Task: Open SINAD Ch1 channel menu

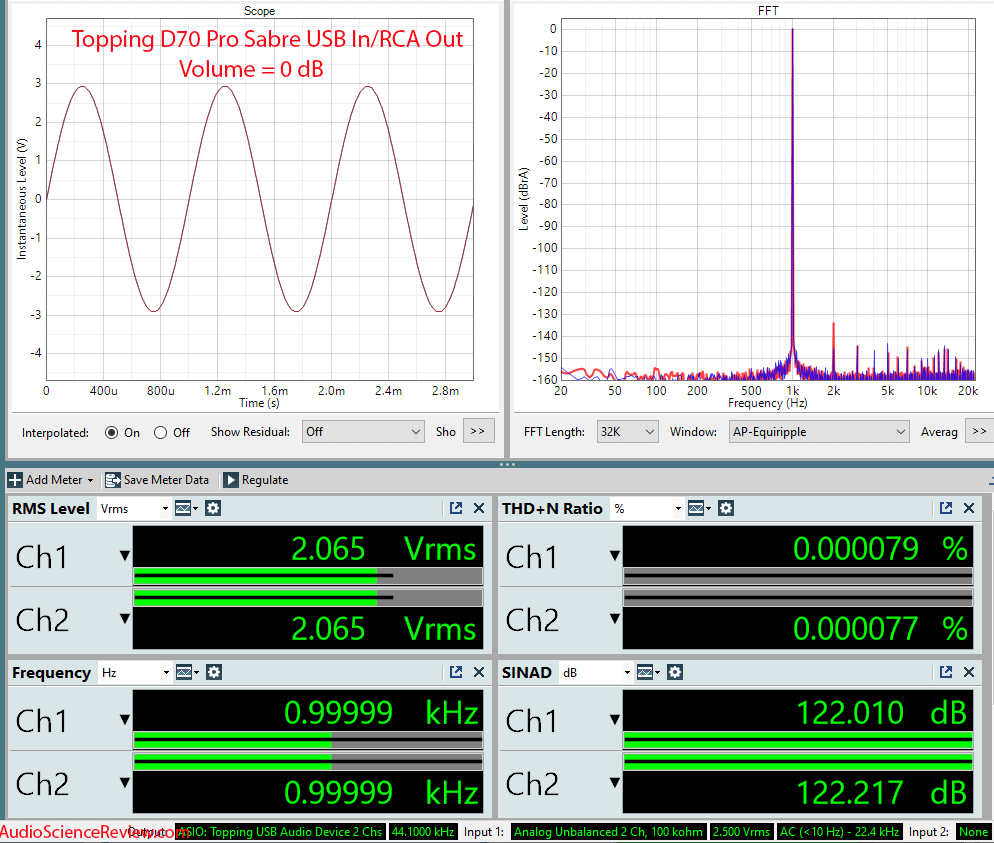Action: pos(615,719)
